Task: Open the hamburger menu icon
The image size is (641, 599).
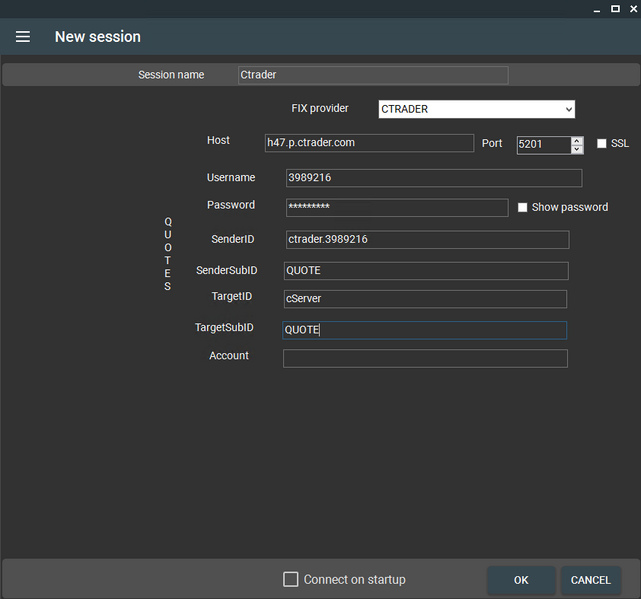Action: click(x=23, y=37)
